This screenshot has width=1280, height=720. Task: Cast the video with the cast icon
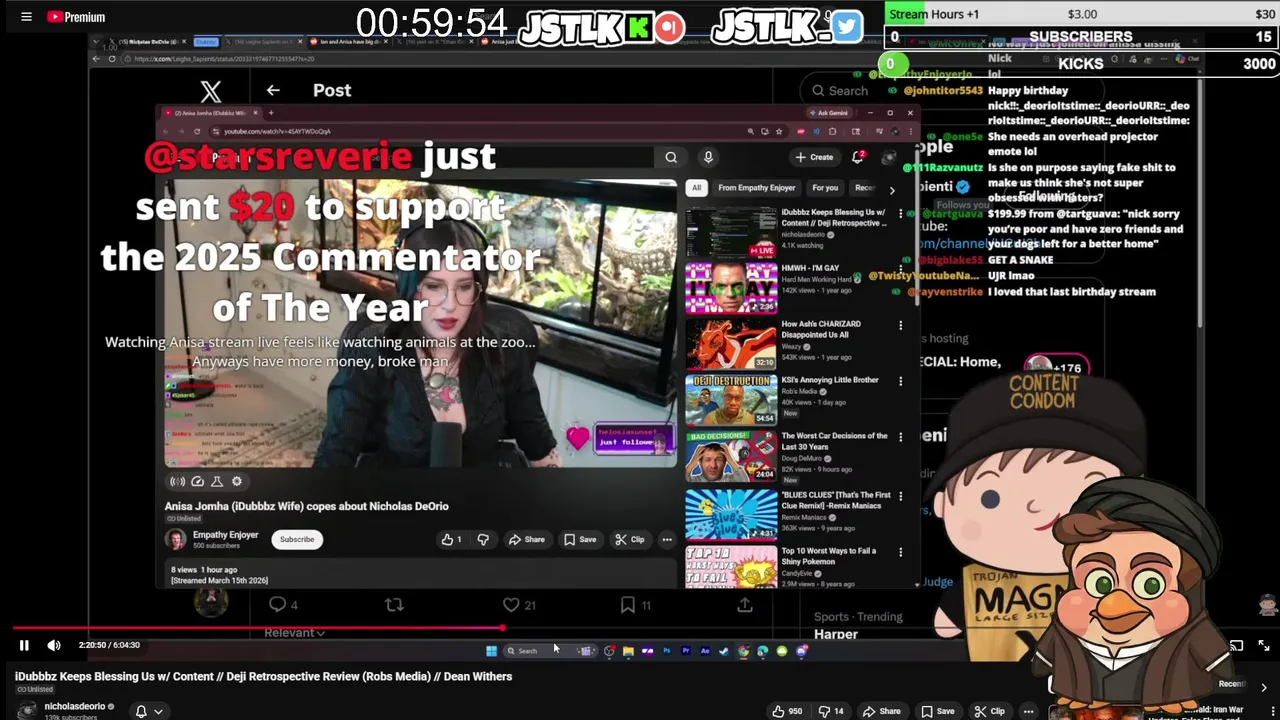(x=1237, y=646)
